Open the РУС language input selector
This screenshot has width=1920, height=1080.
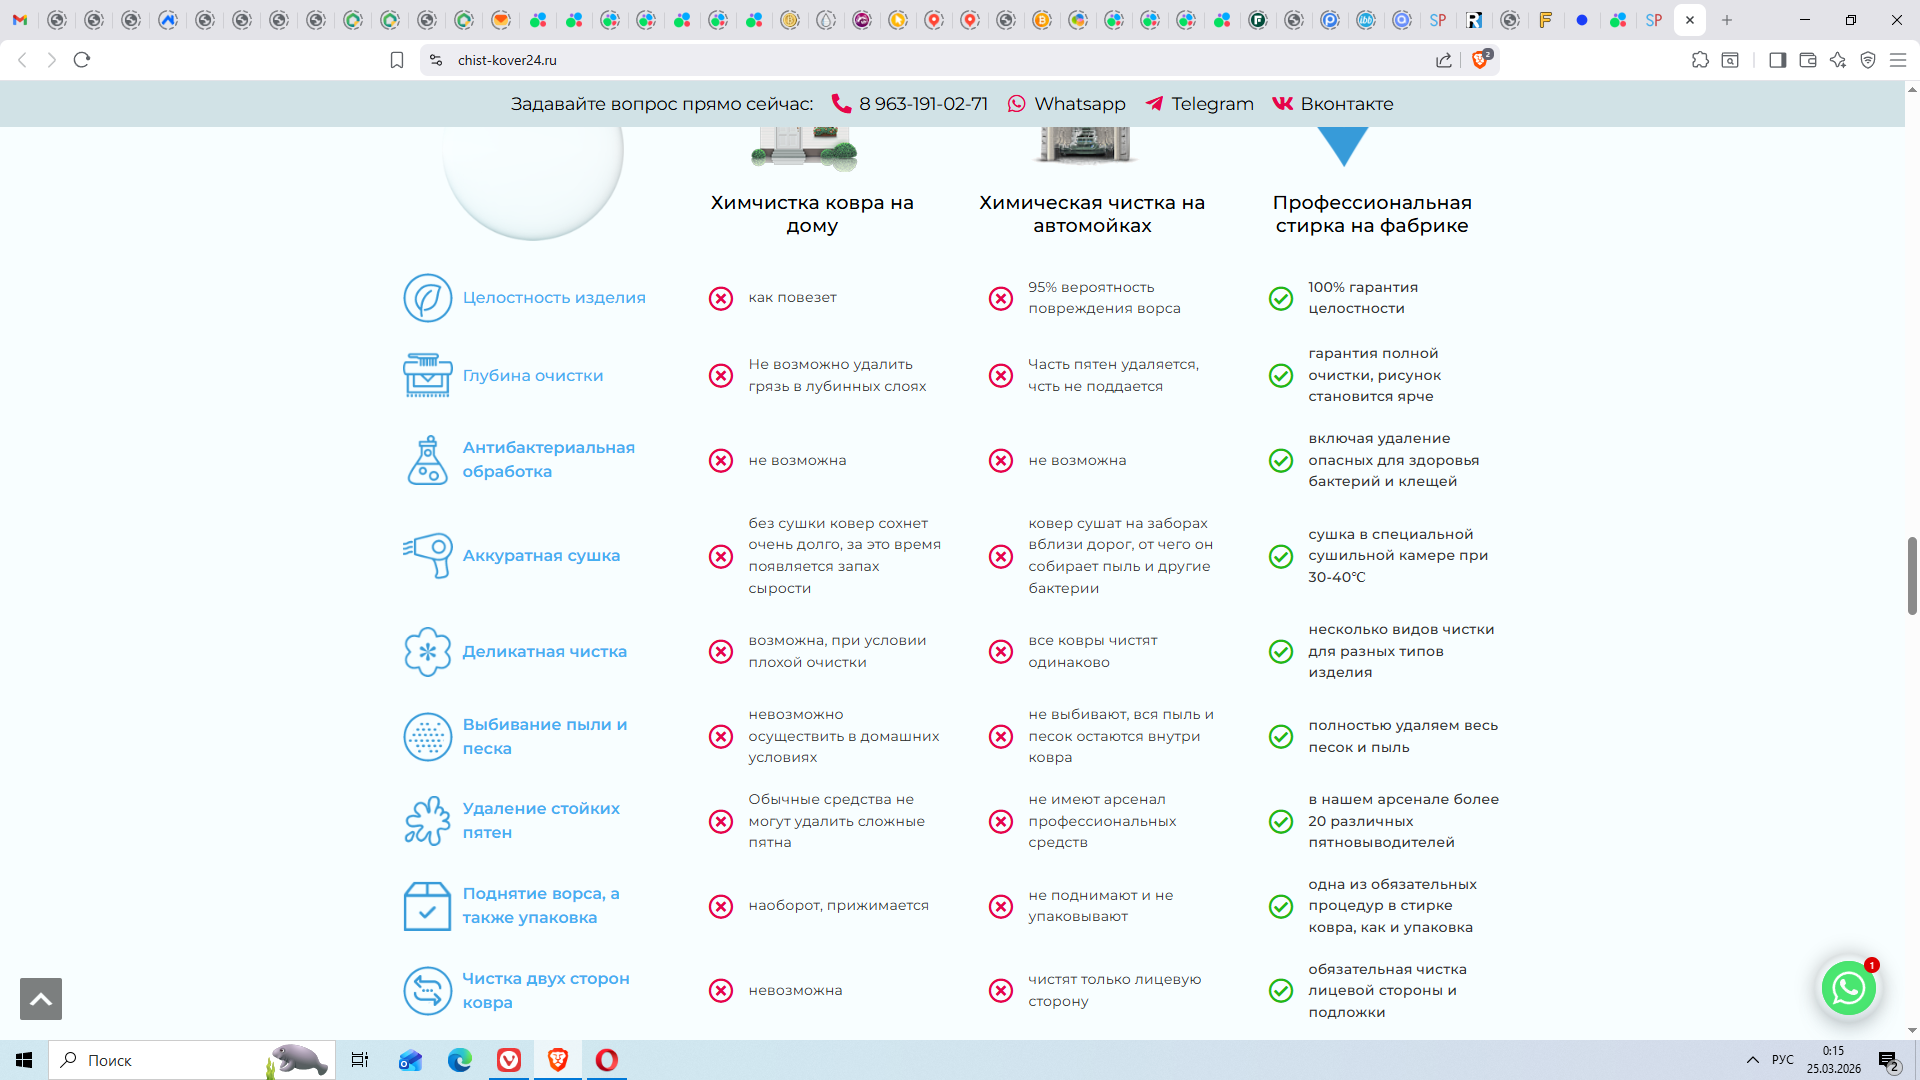tap(1783, 1060)
